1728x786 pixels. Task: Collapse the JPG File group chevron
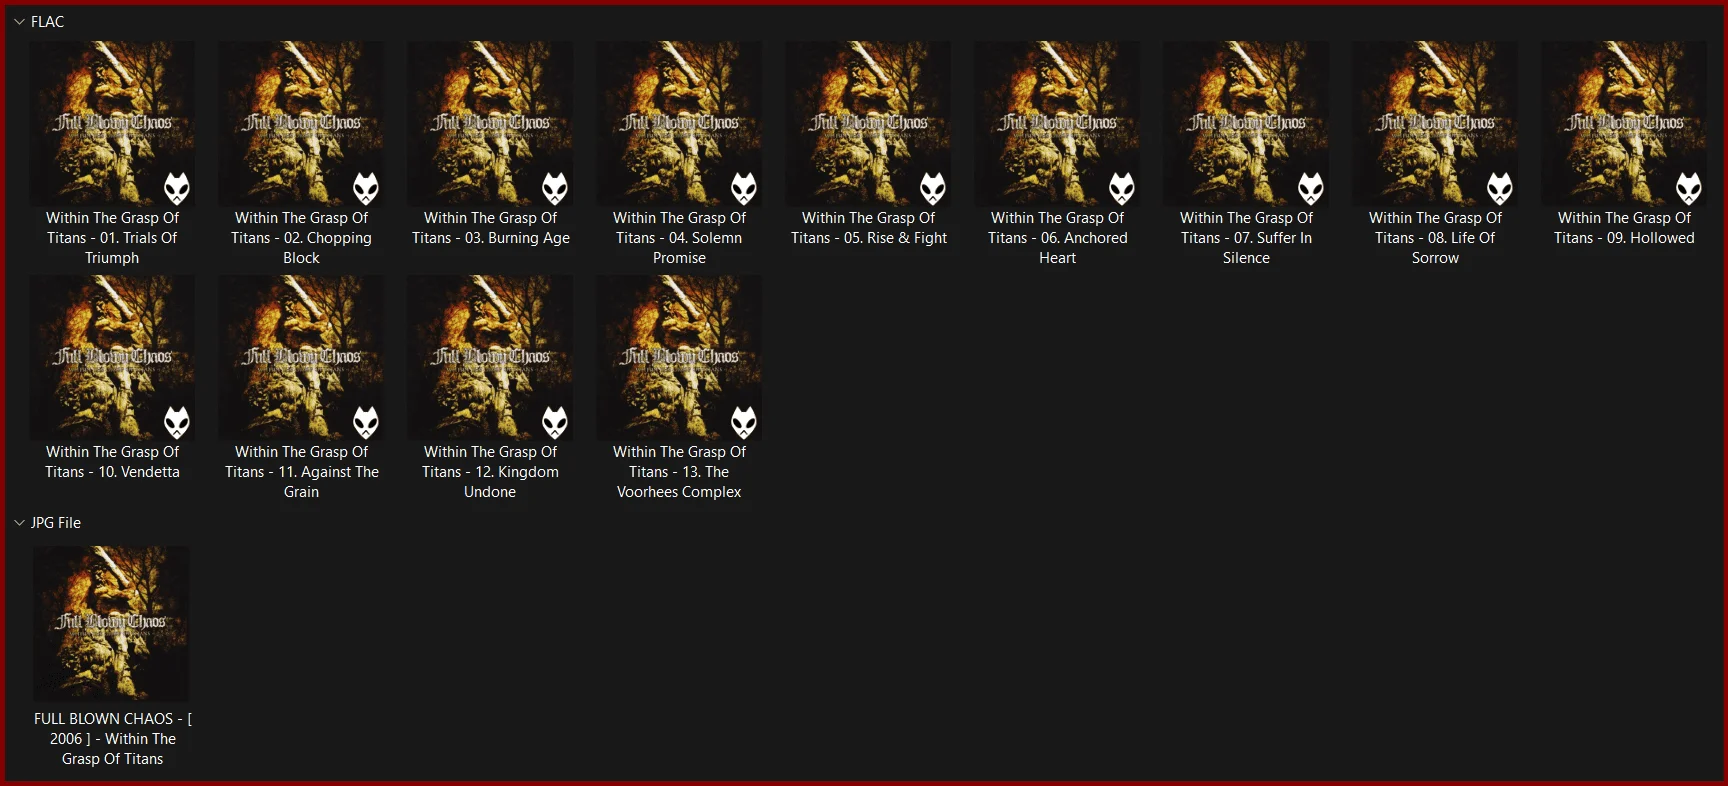pyautogui.click(x=19, y=522)
